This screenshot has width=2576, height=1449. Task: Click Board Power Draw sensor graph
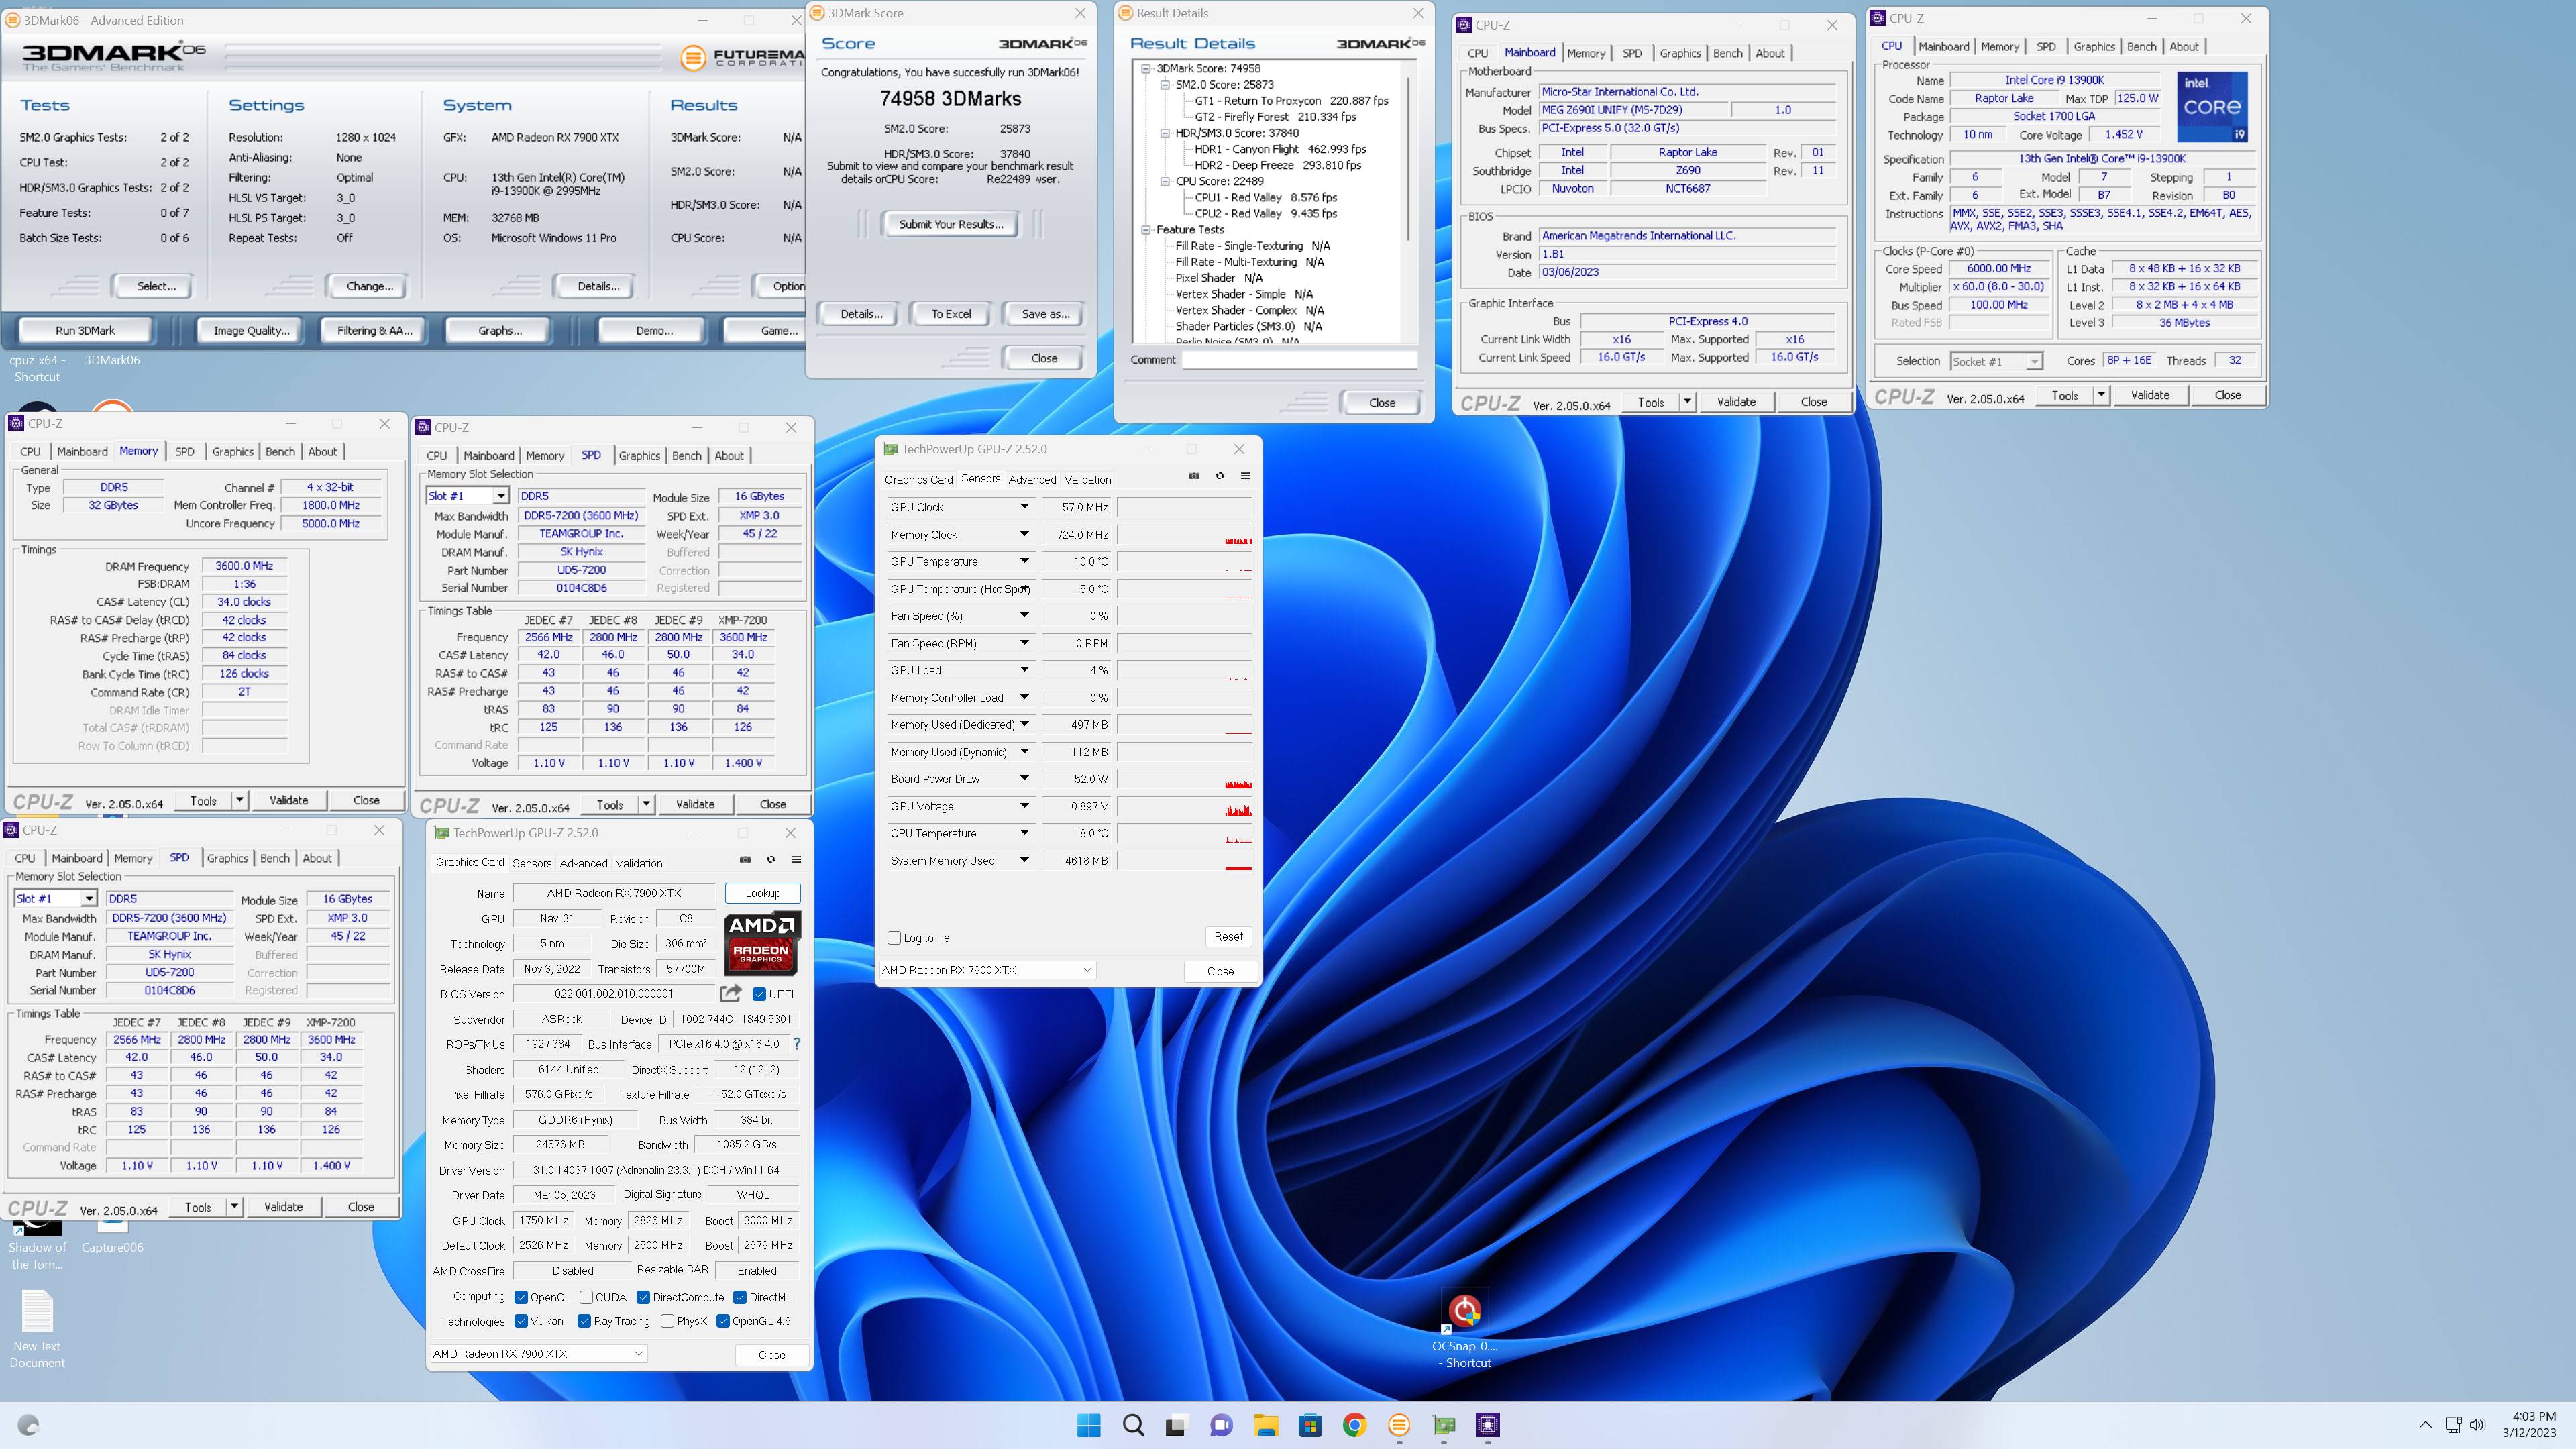(1184, 779)
